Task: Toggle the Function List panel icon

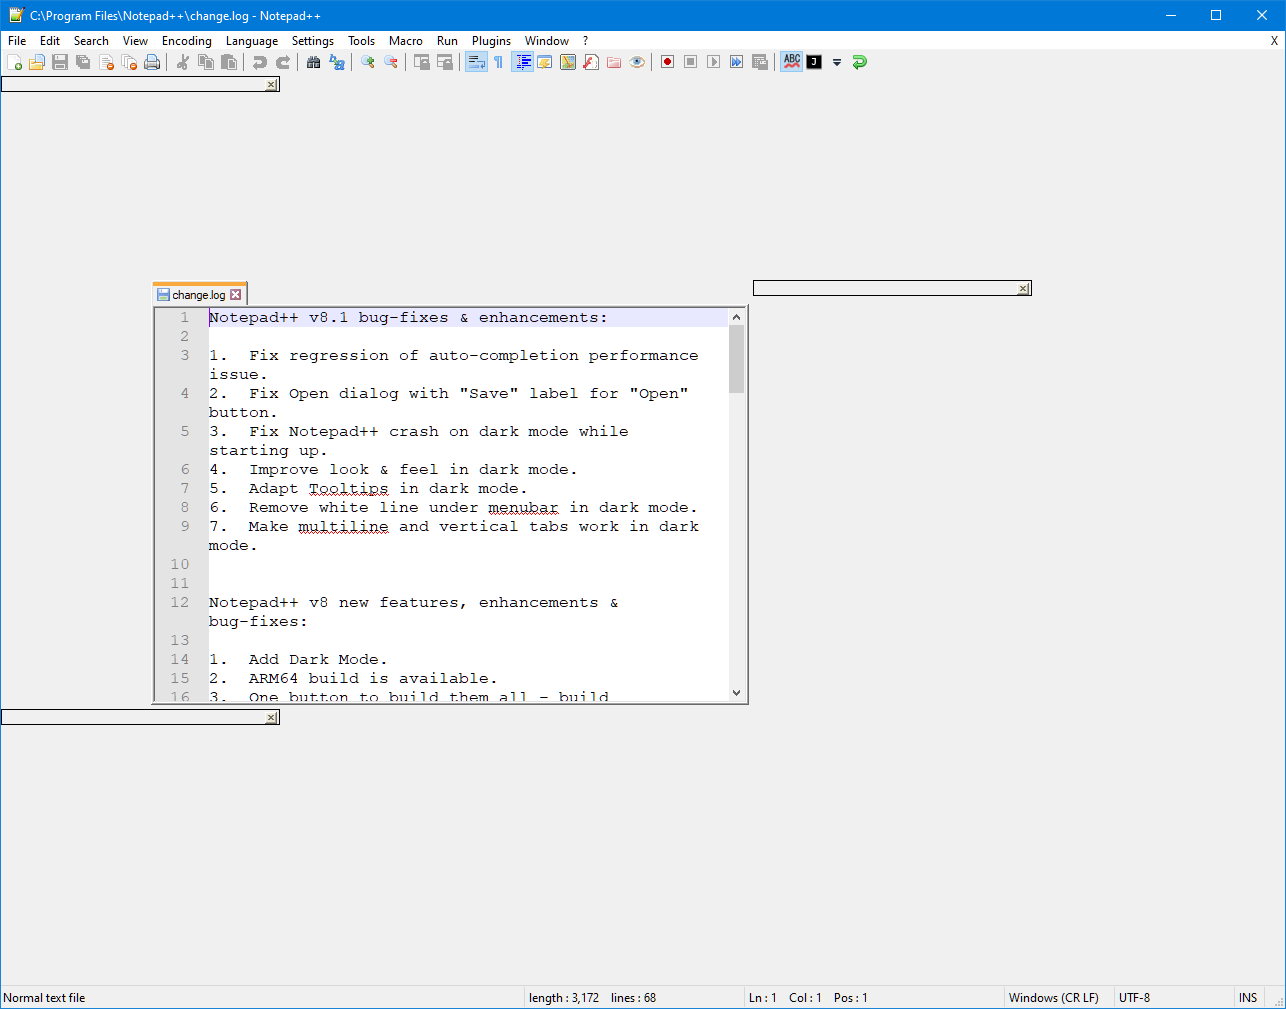Action: tap(591, 62)
